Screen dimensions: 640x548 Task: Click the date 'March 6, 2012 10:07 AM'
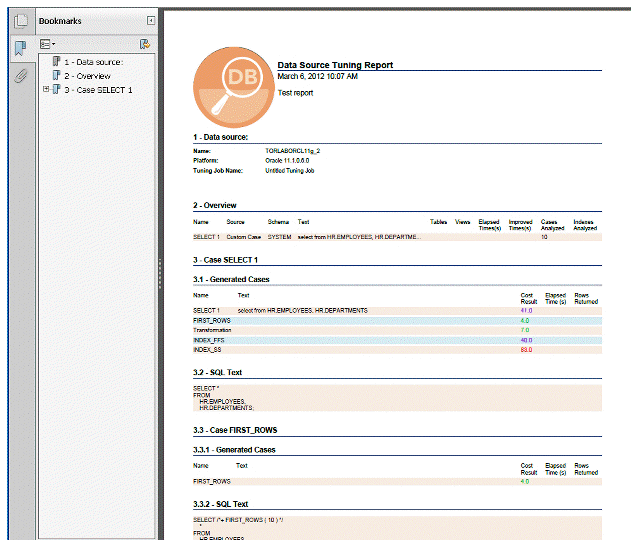(x=318, y=76)
